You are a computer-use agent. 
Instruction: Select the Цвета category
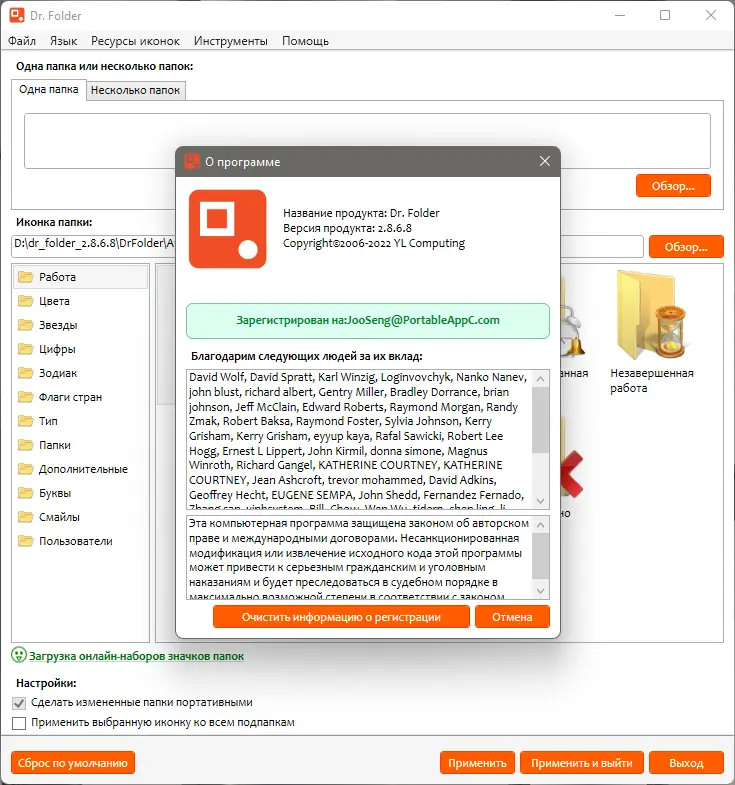(81, 301)
